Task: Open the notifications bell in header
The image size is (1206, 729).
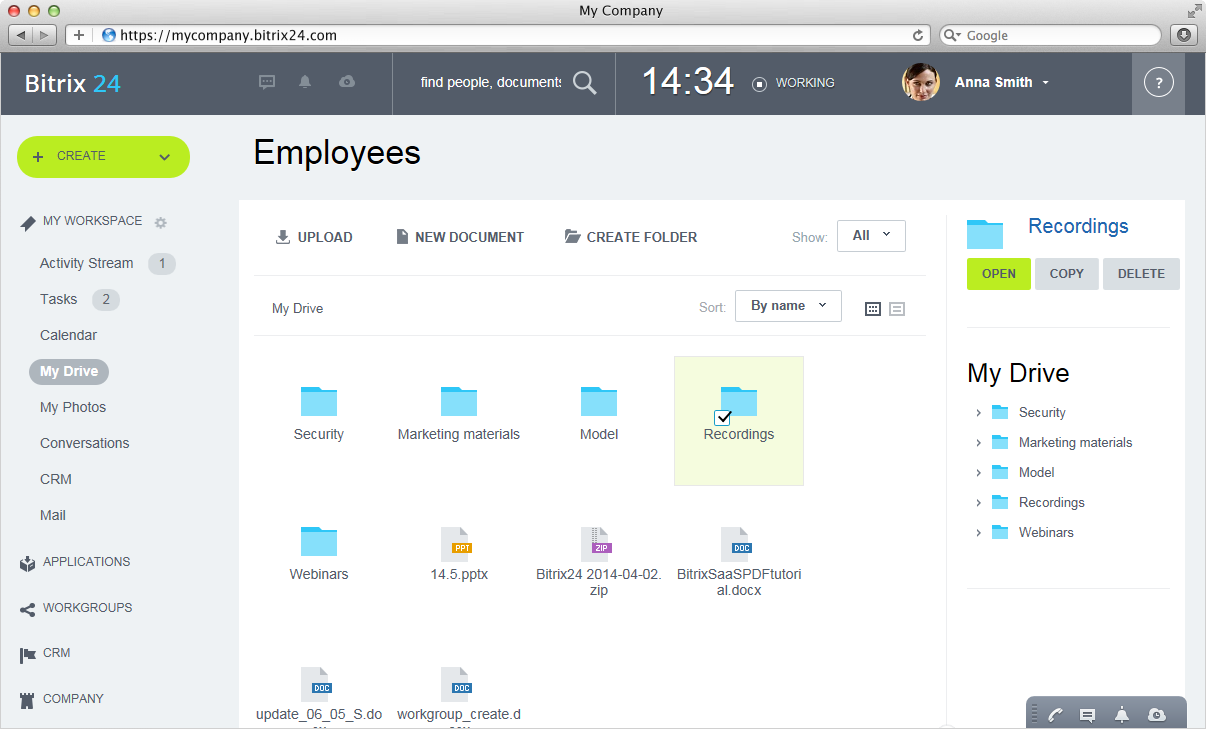Action: [306, 82]
